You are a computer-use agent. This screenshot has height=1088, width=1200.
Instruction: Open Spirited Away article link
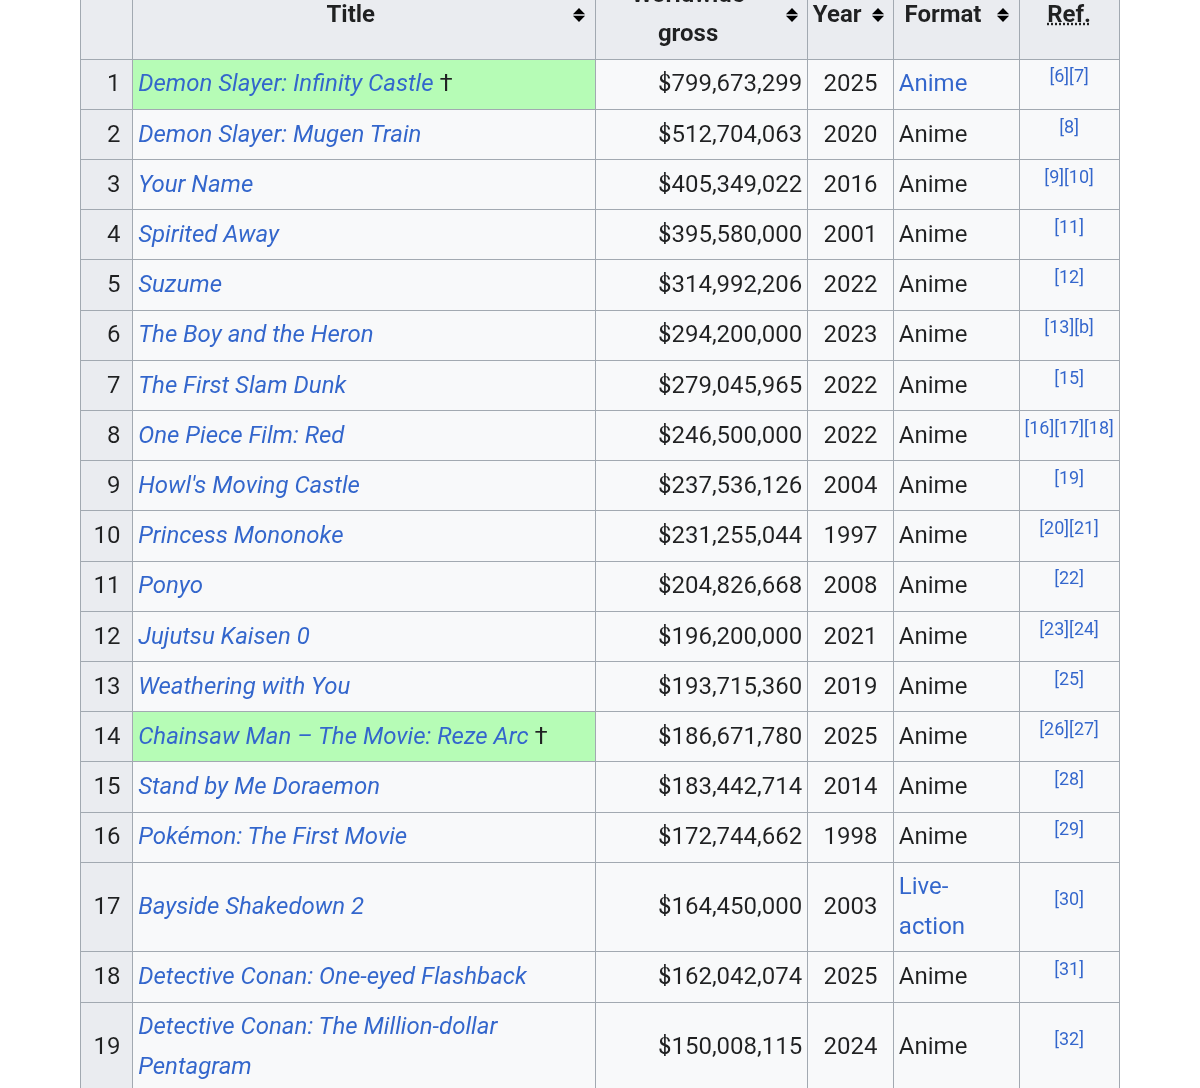(209, 234)
